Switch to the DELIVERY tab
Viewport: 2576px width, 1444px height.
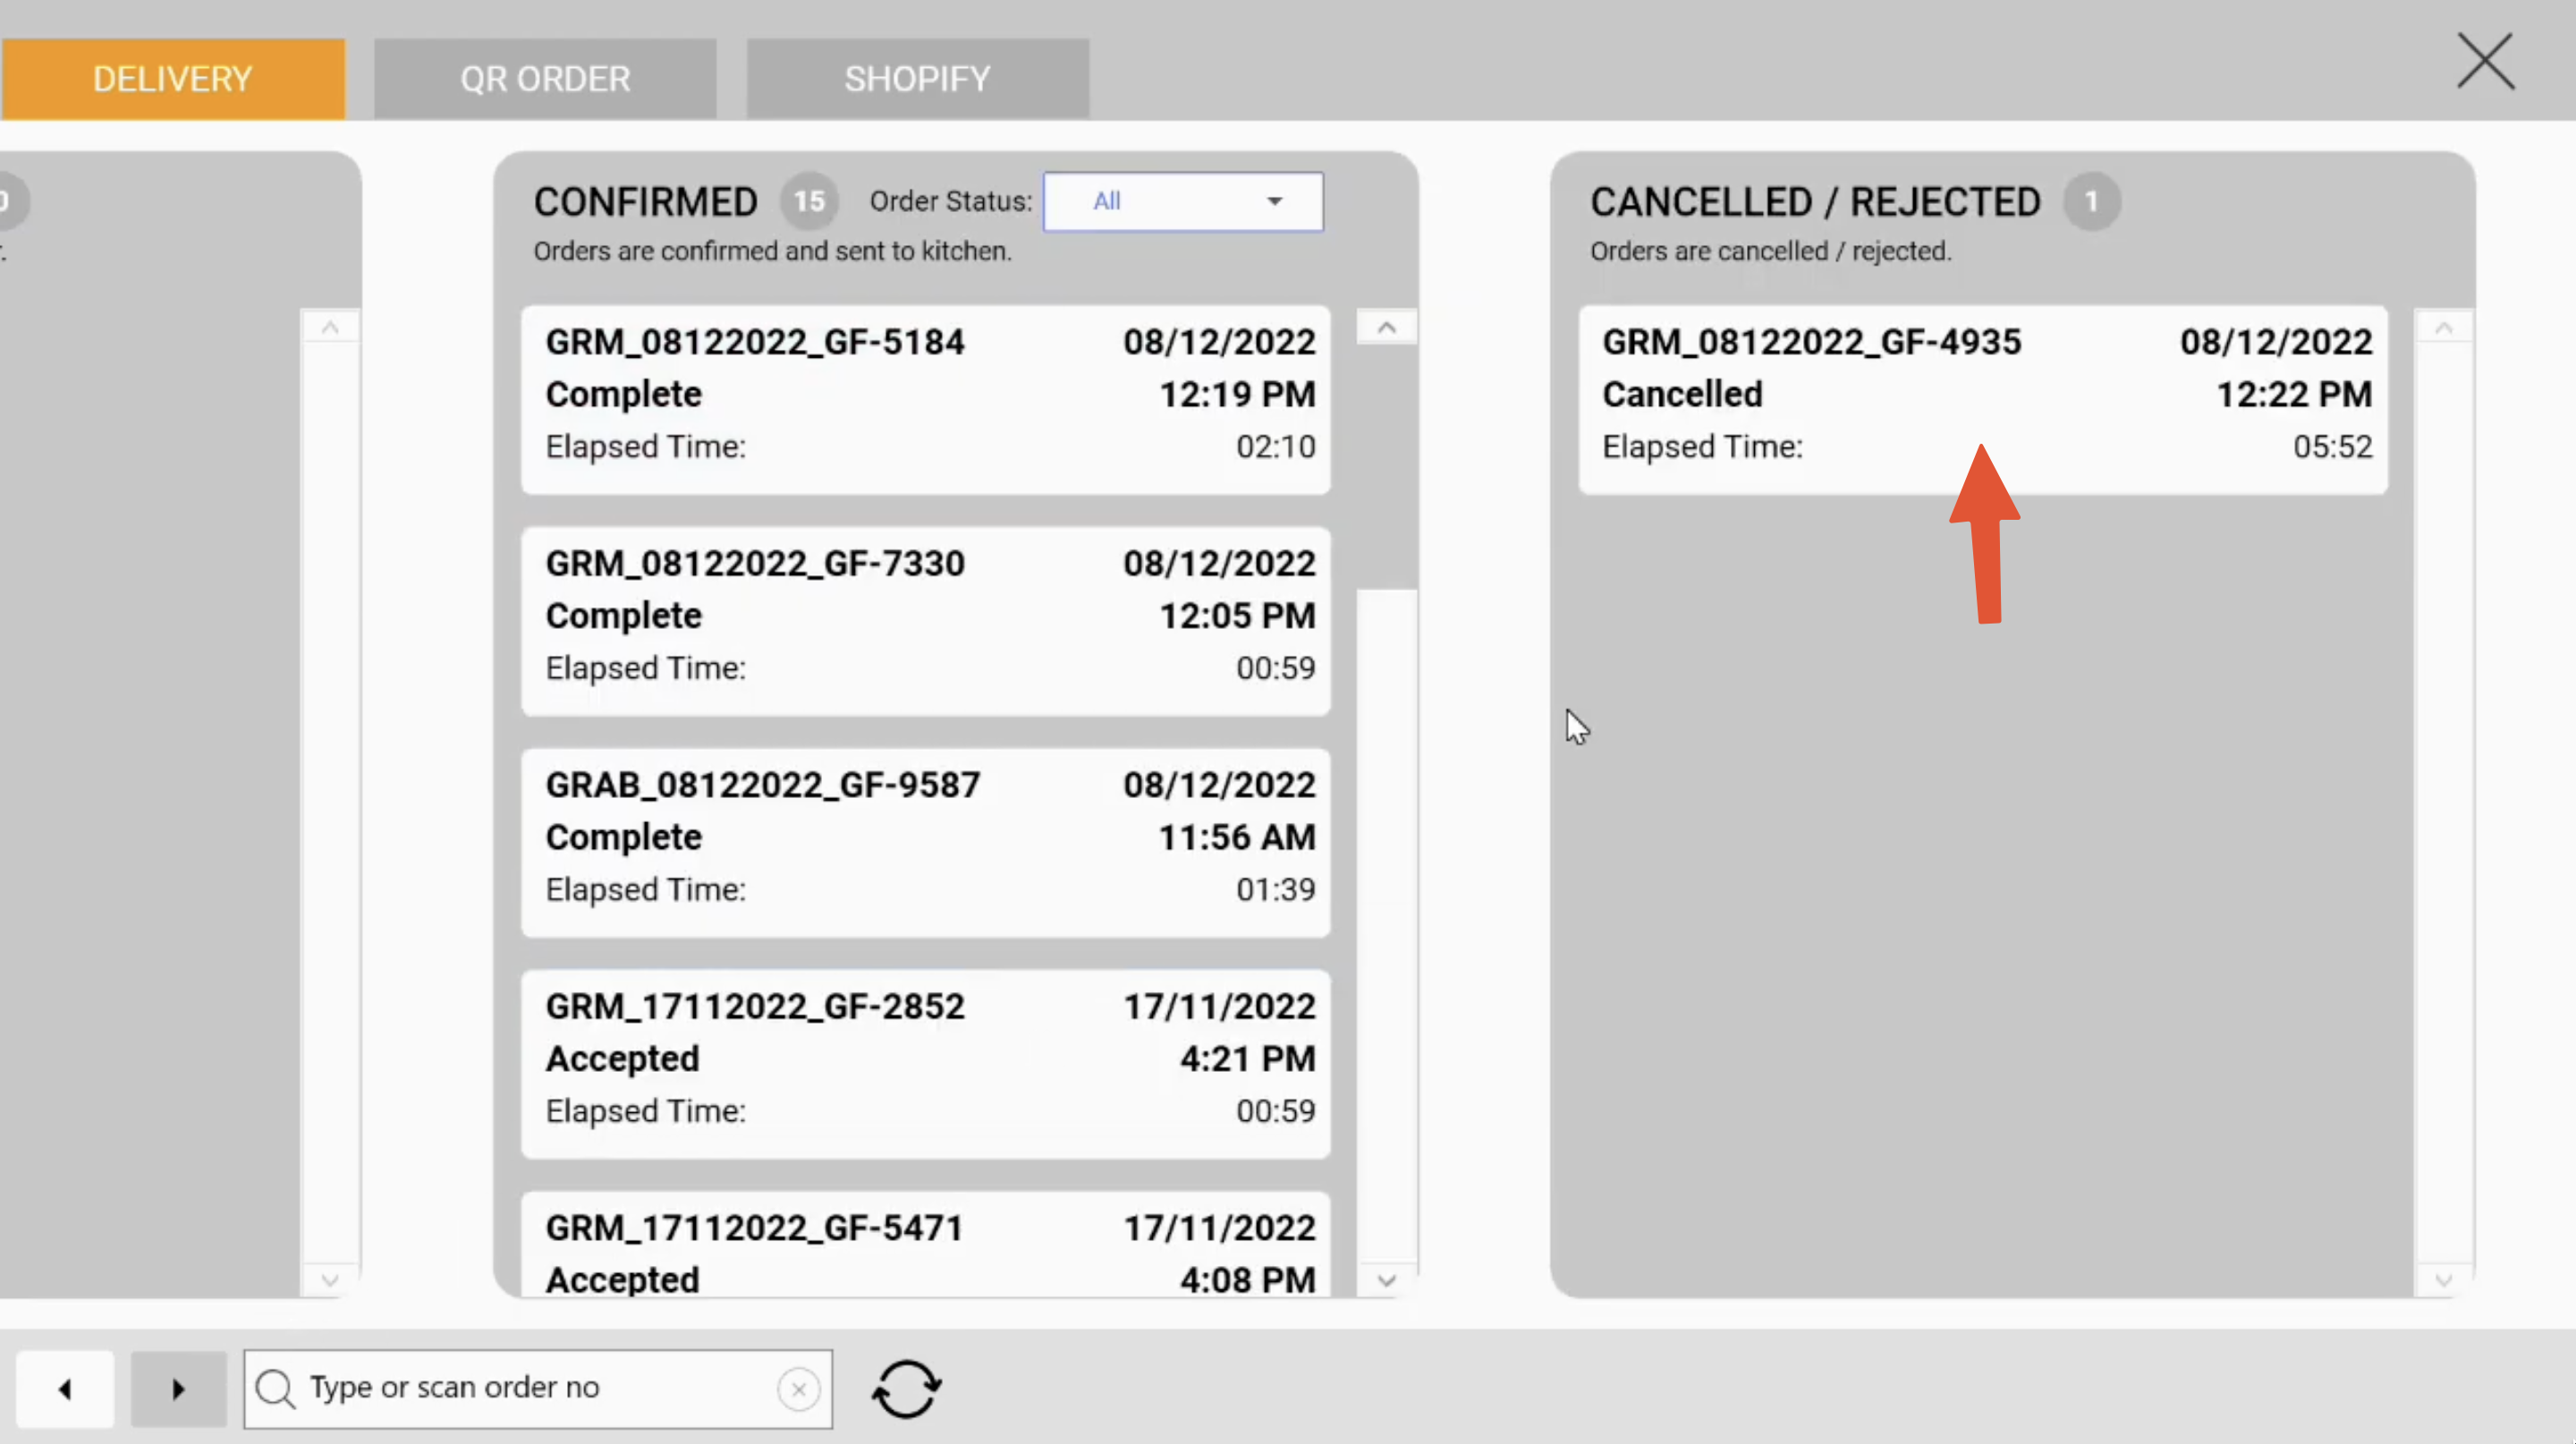(172, 79)
